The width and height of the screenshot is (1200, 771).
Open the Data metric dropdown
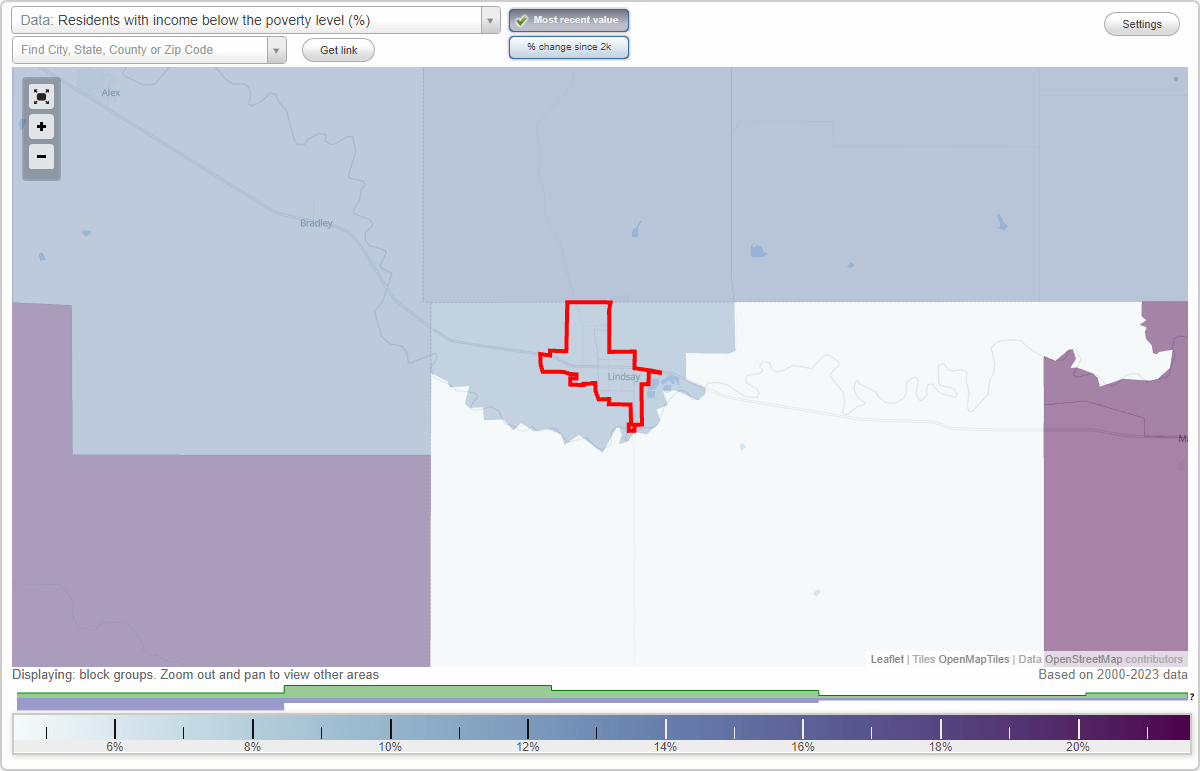click(489, 19)
